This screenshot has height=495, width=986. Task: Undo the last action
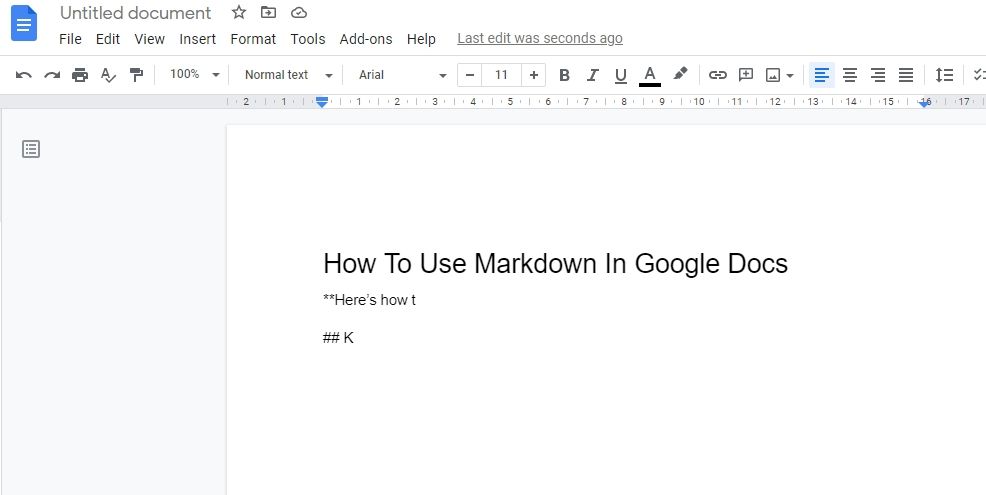point(23,75)
